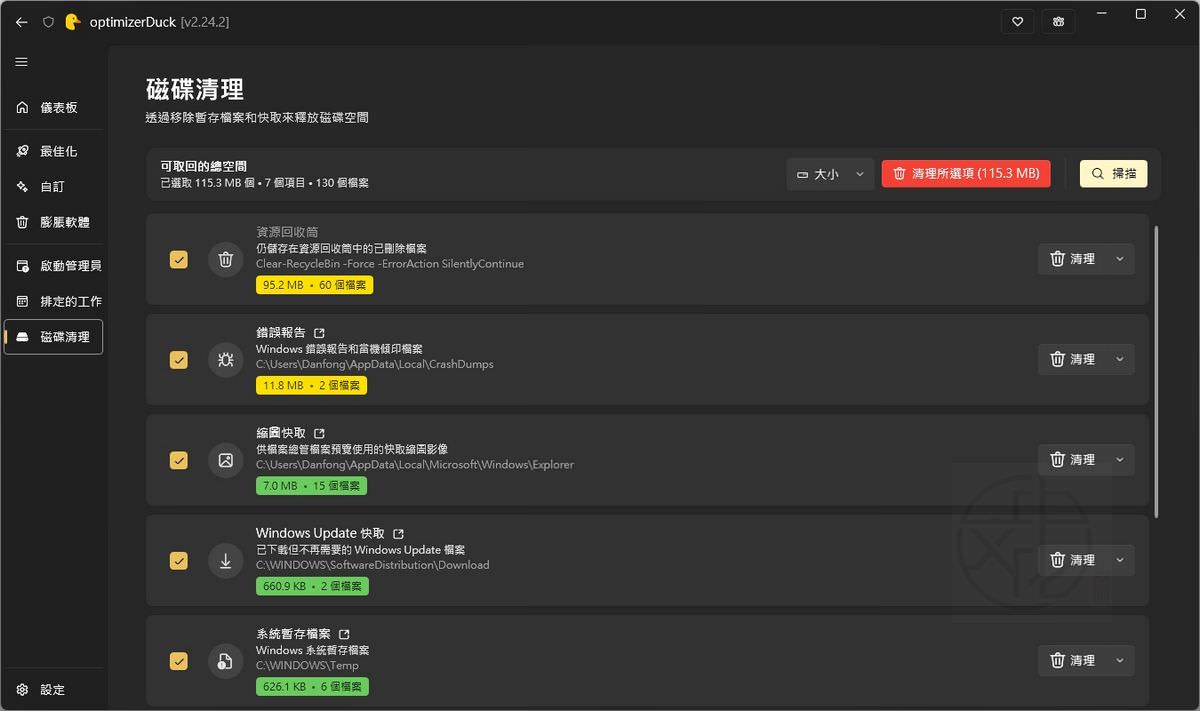Click the magnifier icon in 掃描 button
This screenshot has width=1200, height=711.
1098,174
